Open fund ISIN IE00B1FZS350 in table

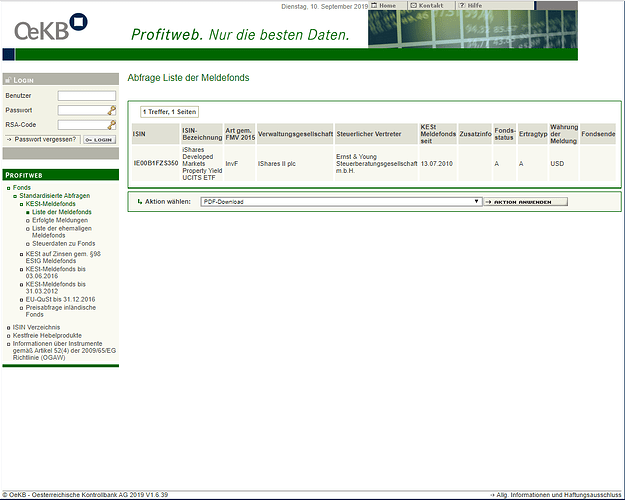[x=155, y=163]
